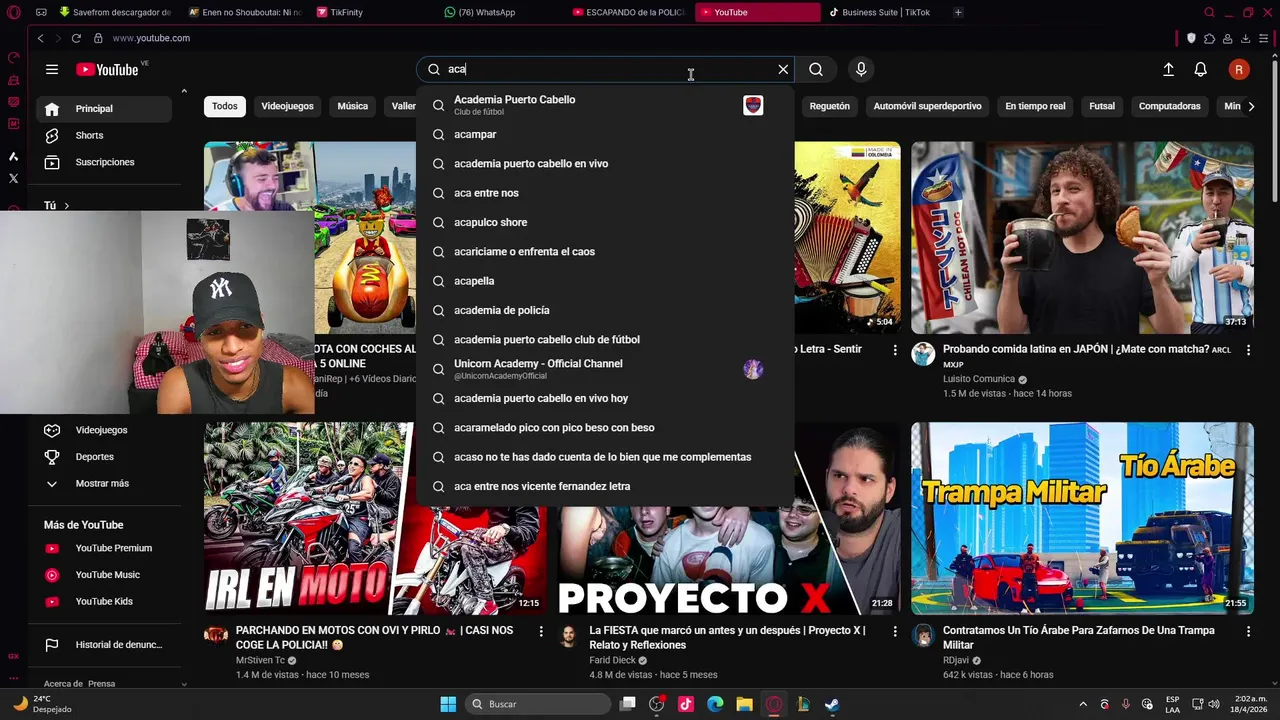The height and width of the screenshot is (720, 1280).
Task: Click the www.youtube.com address bar
Action: click(x=151, y=38)
